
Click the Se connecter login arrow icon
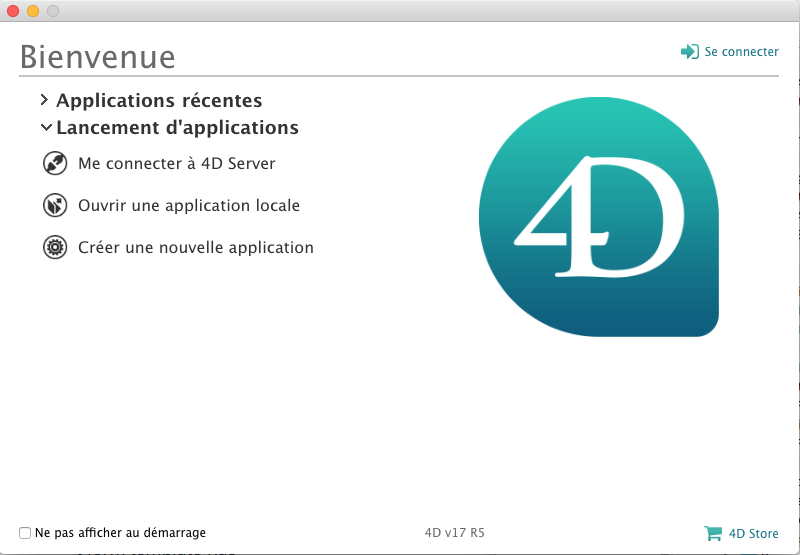(689, 52)
